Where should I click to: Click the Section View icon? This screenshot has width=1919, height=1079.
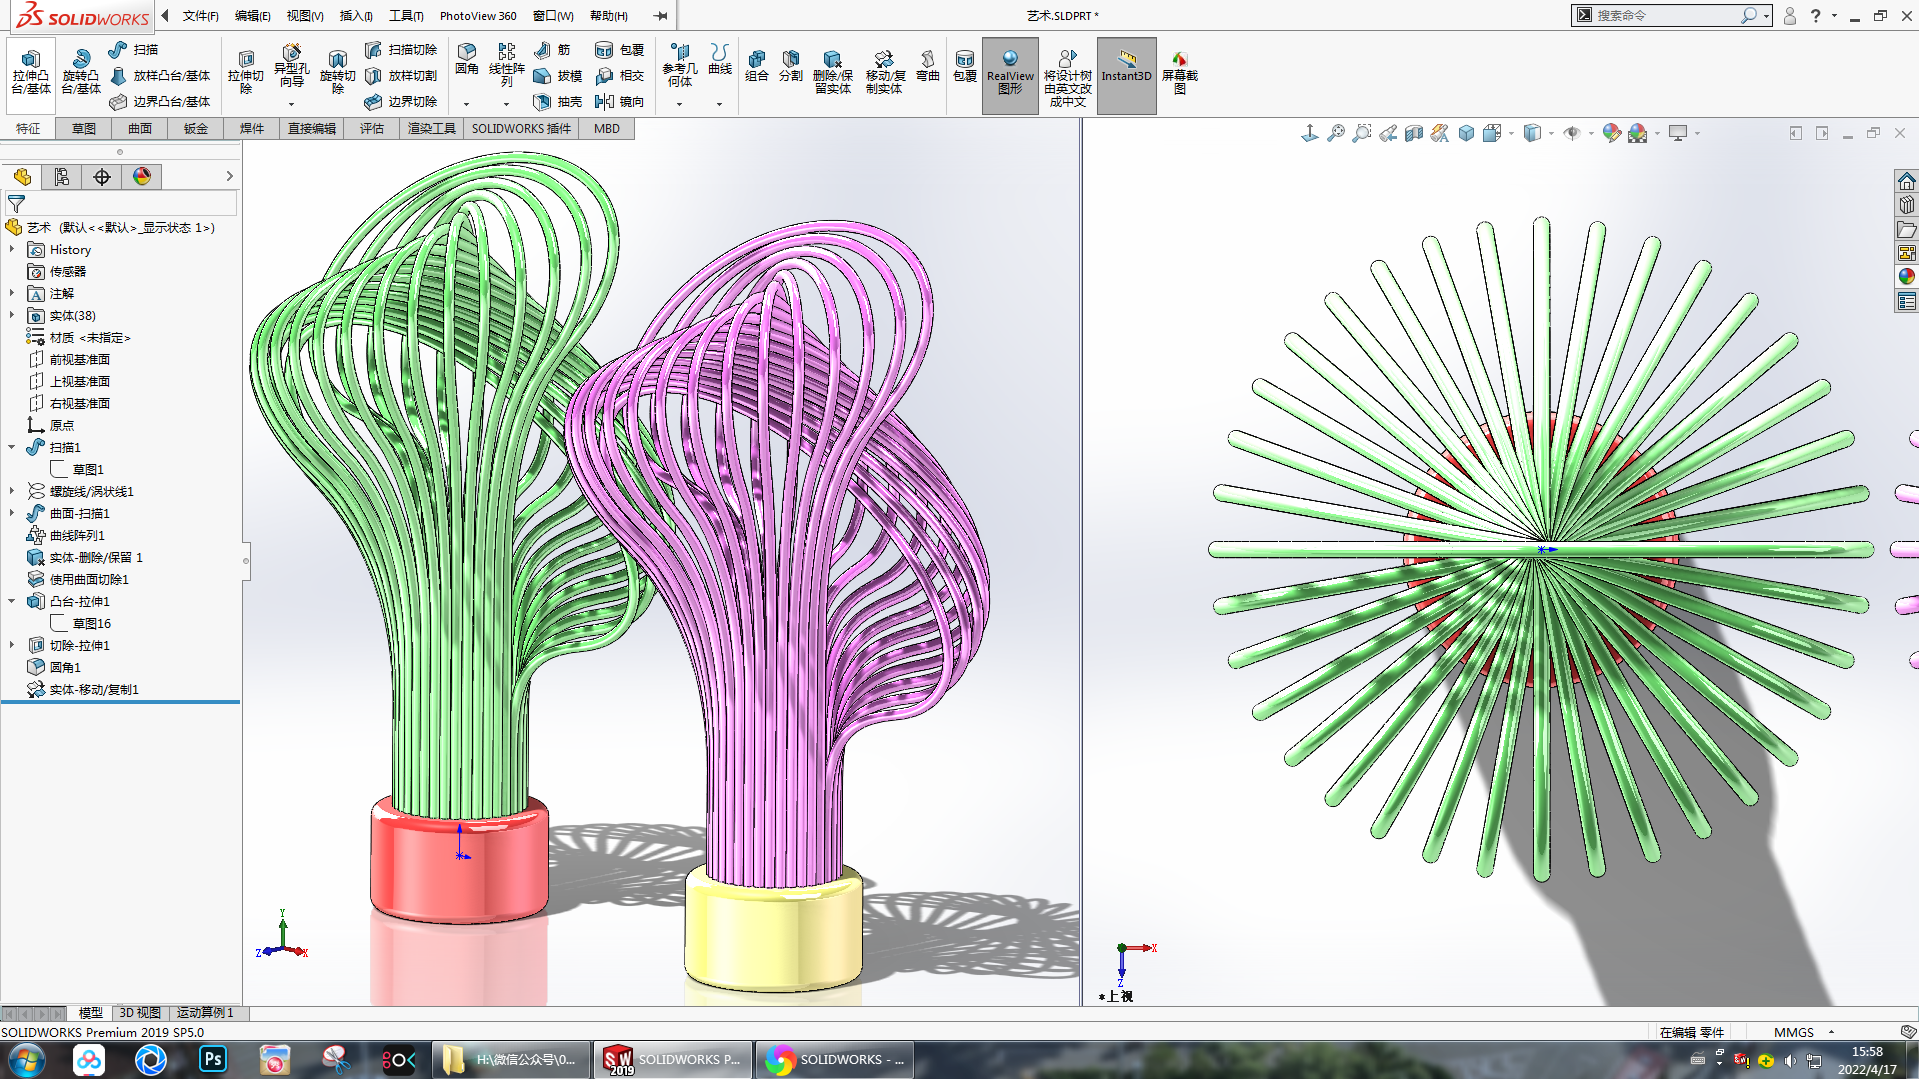coord(1414,133)
